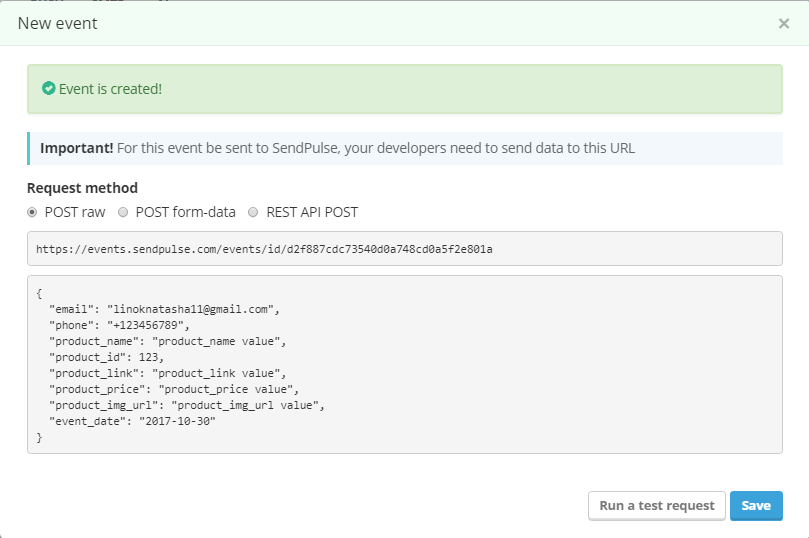Click the green checkmark success icon

tap(48, 89)
